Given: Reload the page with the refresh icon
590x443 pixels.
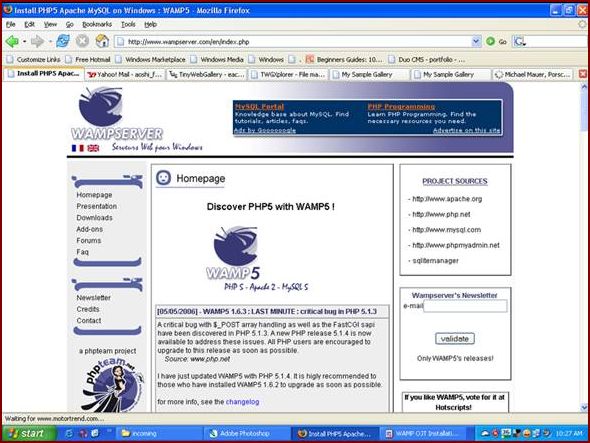Looking at the screenshot, I should (x=63, y=41).
